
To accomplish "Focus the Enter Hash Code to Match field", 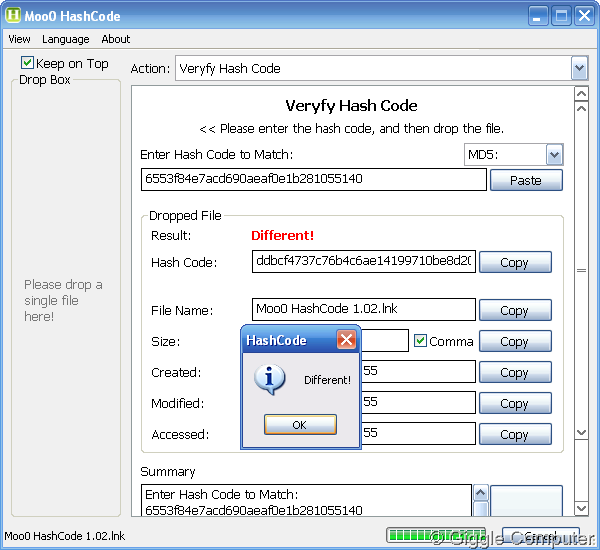I will click(x=314, y=179).
